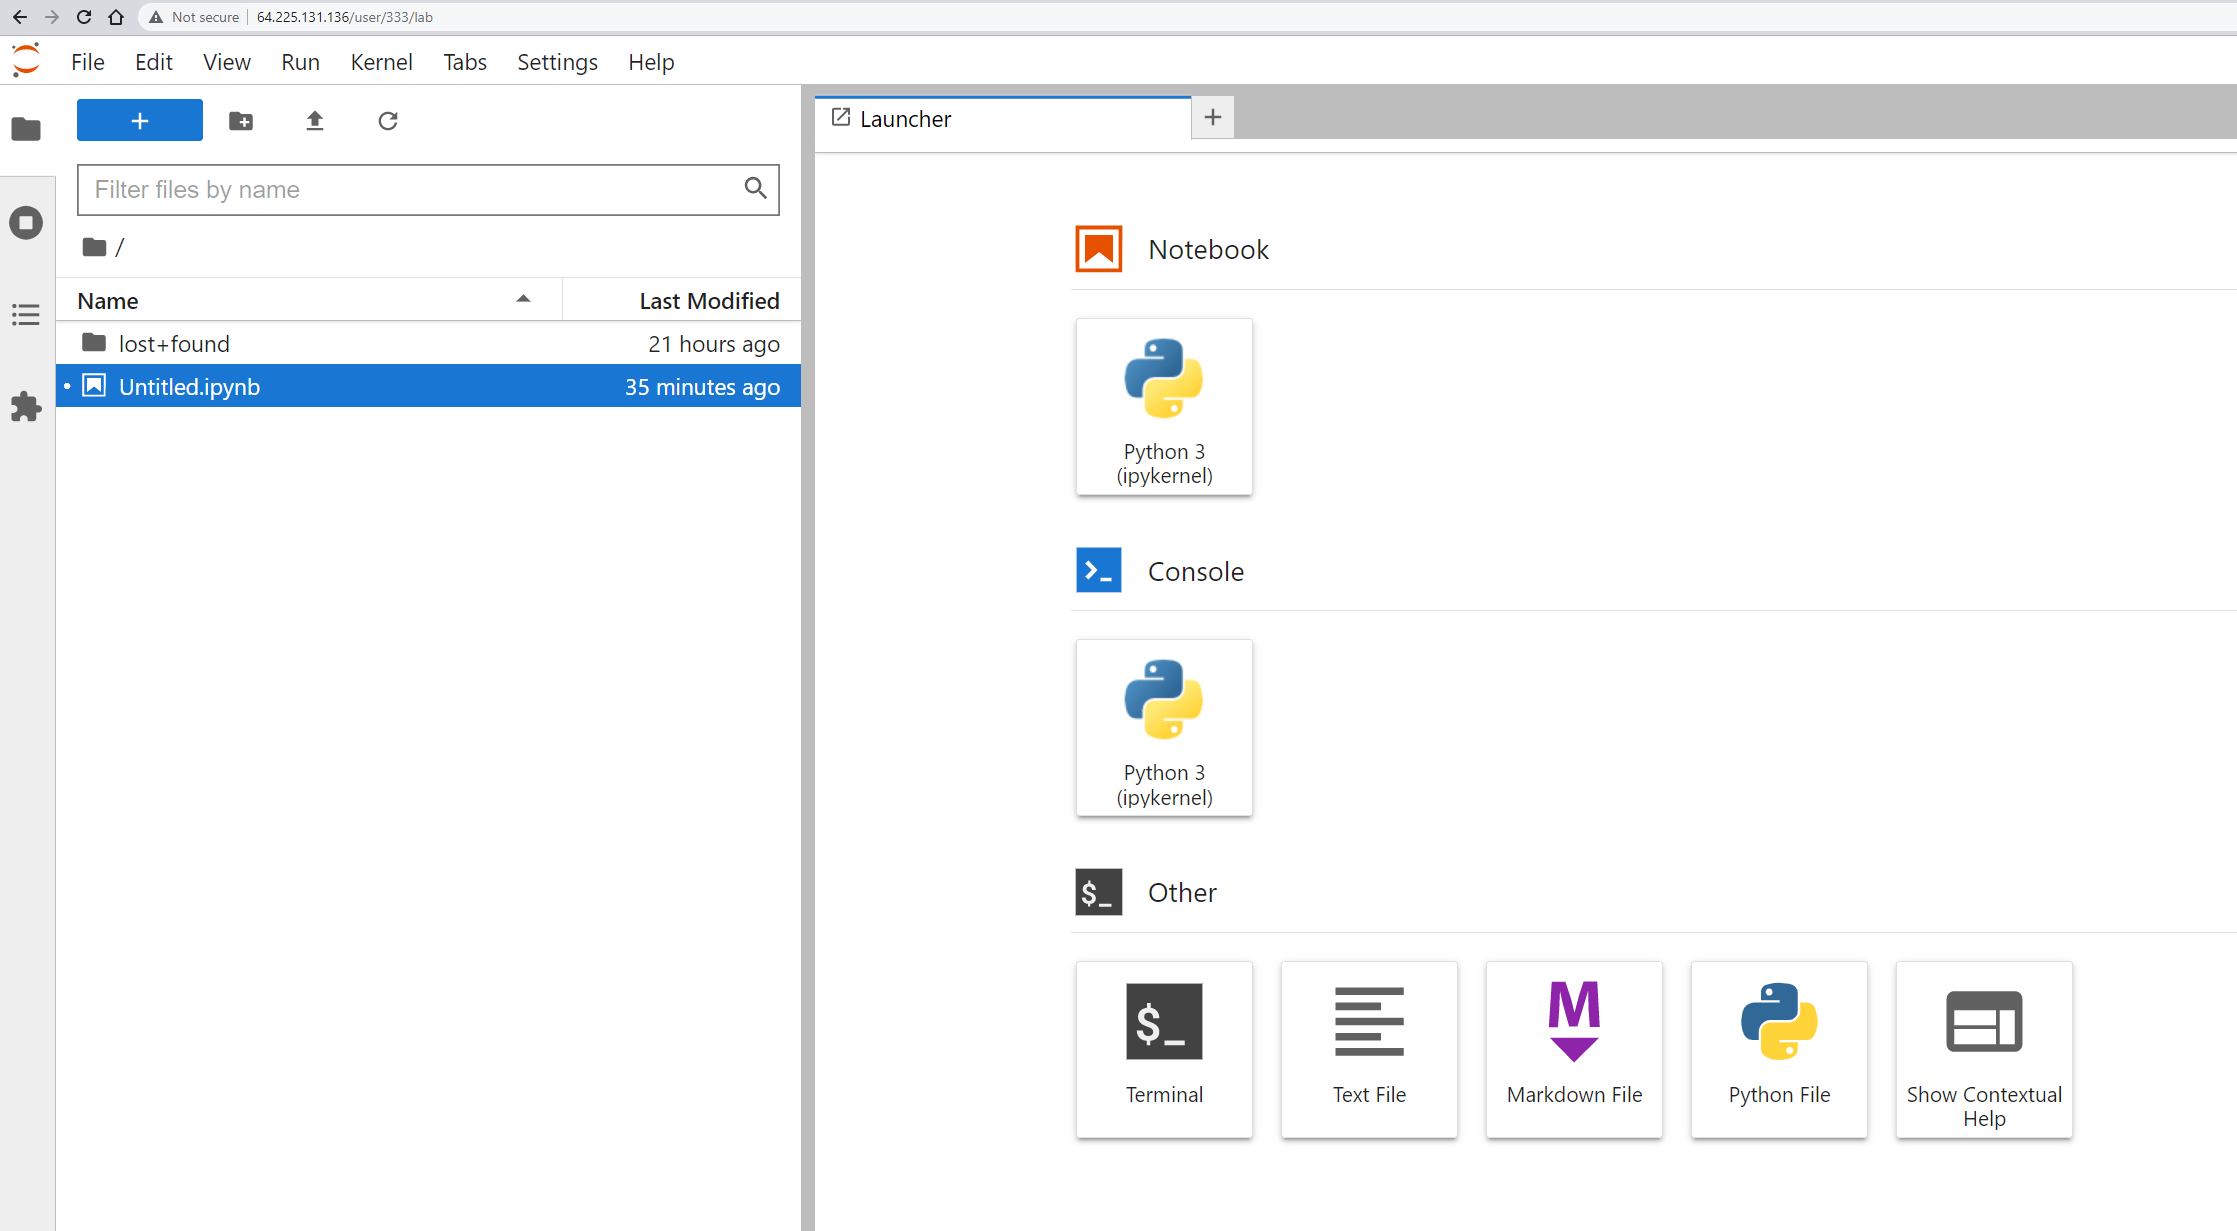Toggle the File Browser sidebar folder icon

point(26,129)
